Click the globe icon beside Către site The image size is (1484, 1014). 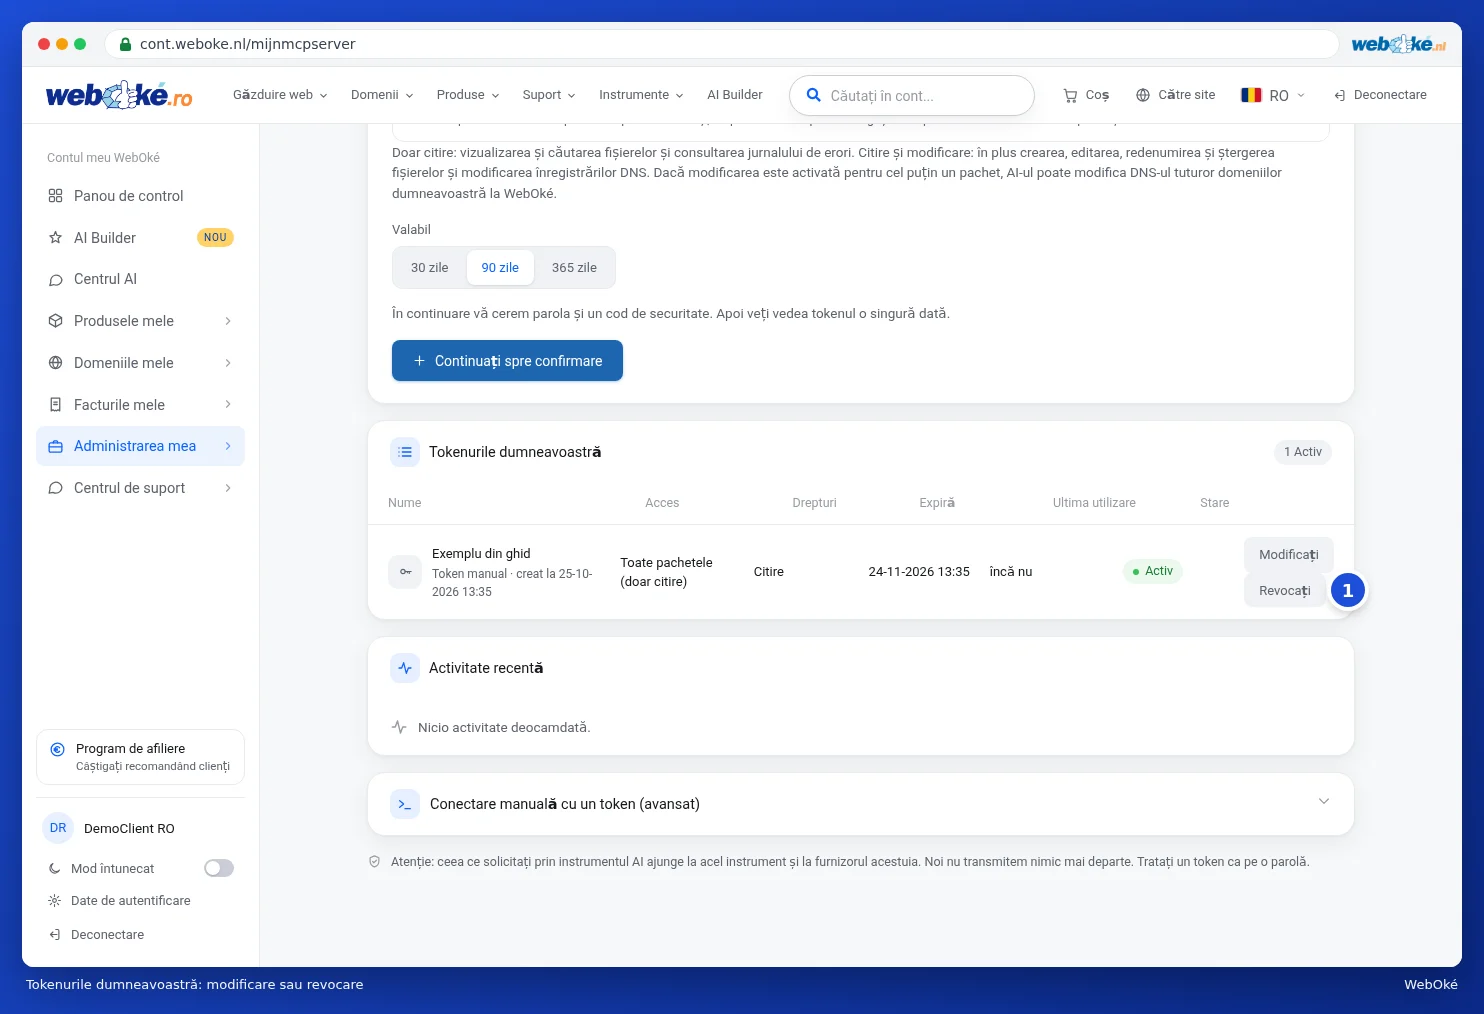1143,95
